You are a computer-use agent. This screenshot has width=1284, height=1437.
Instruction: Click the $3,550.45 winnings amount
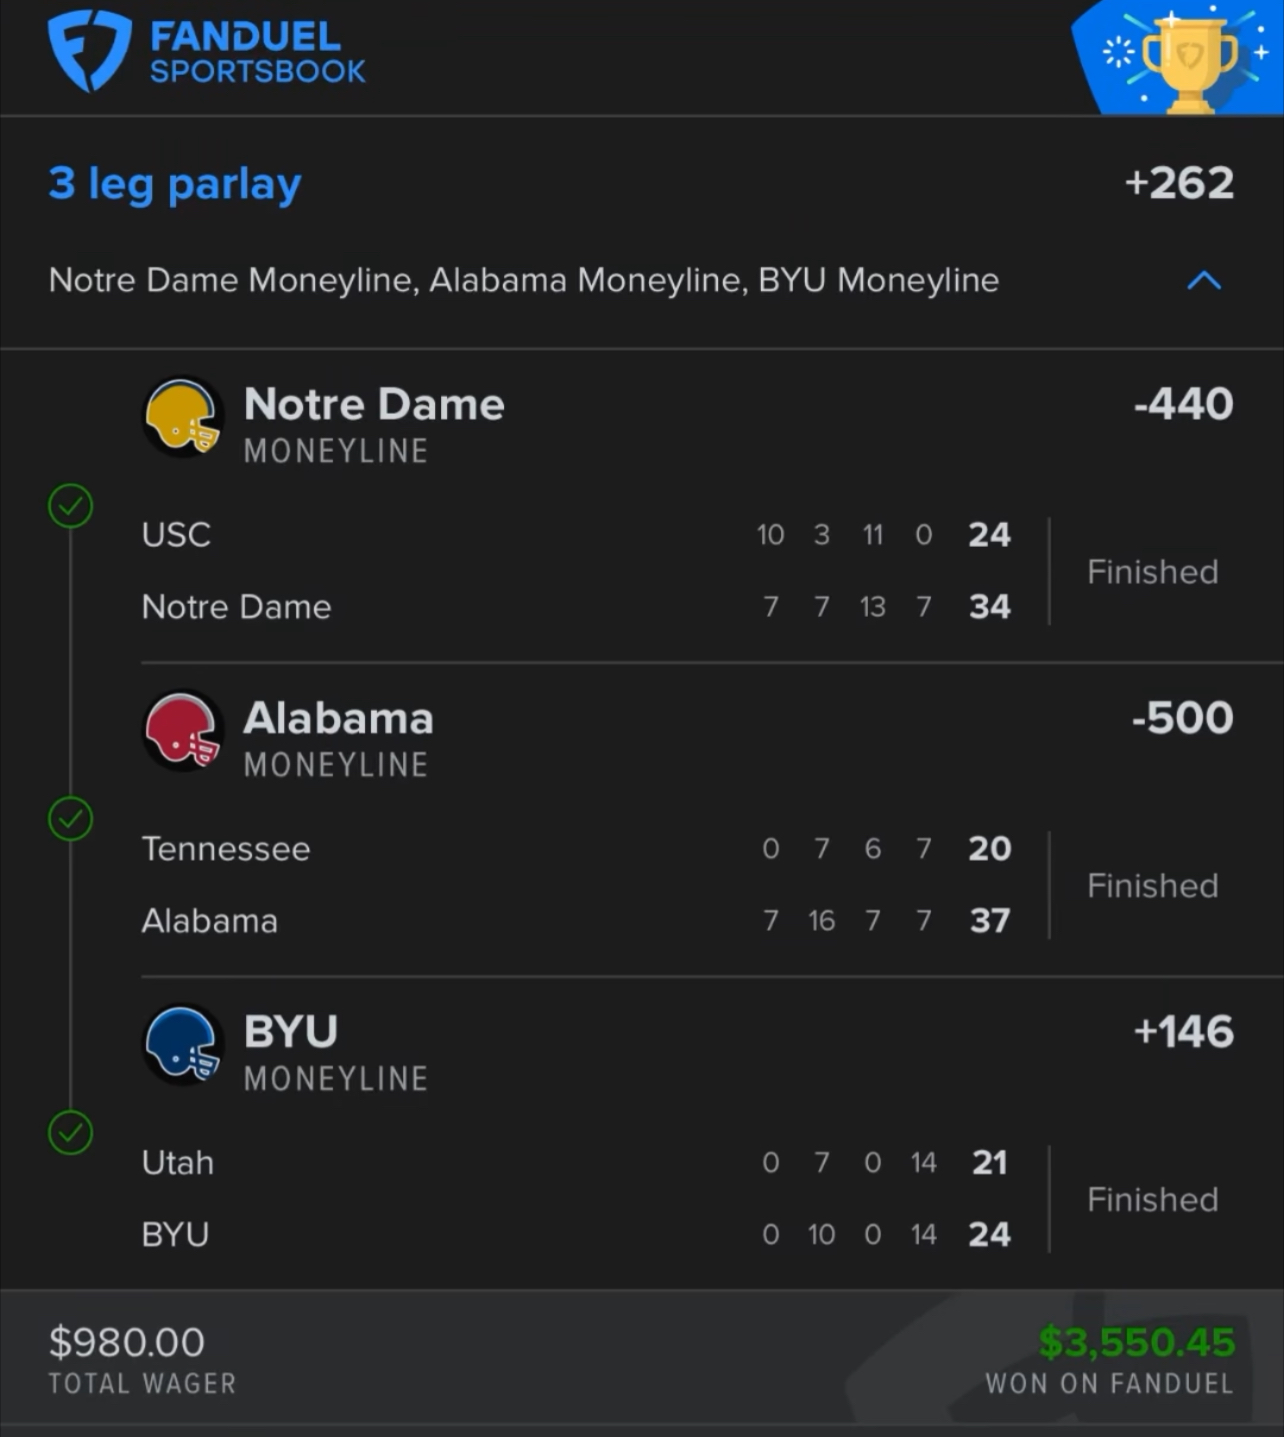pos(1137,1342)
